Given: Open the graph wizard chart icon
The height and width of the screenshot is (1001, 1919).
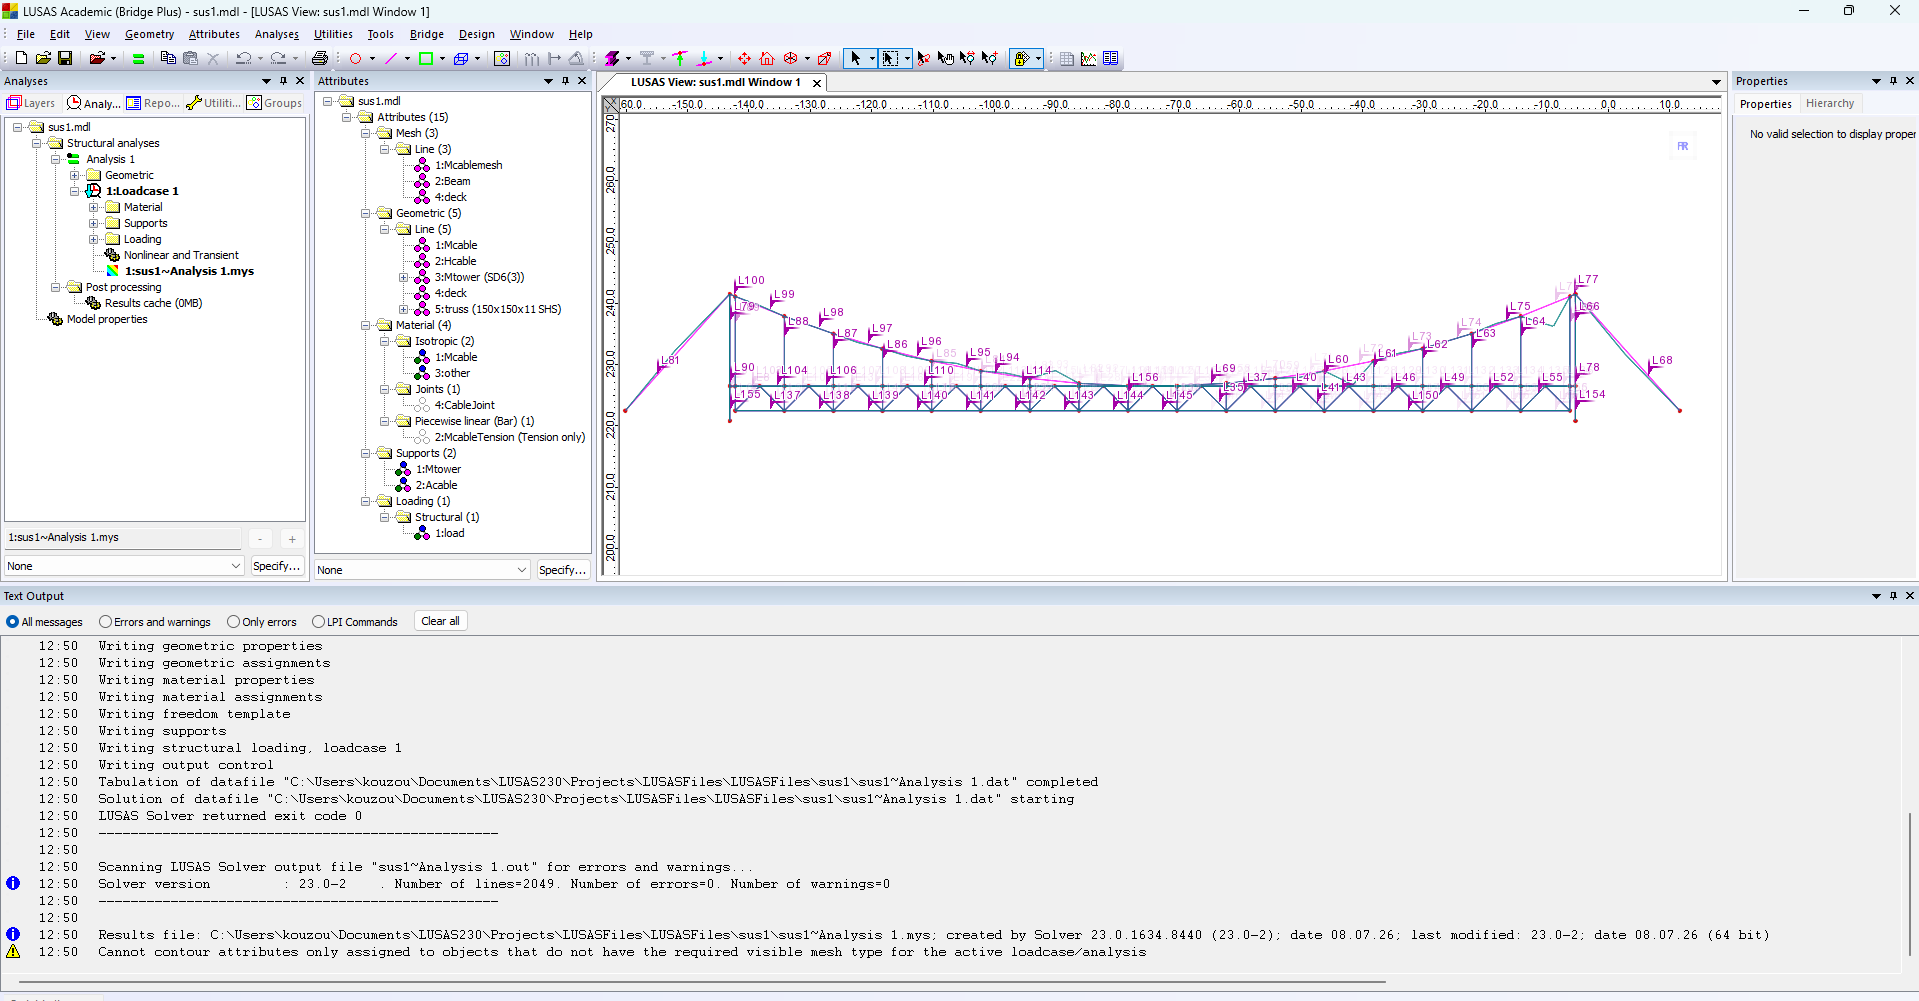Looking at the screenshot, I should (x=1089, y=59).
